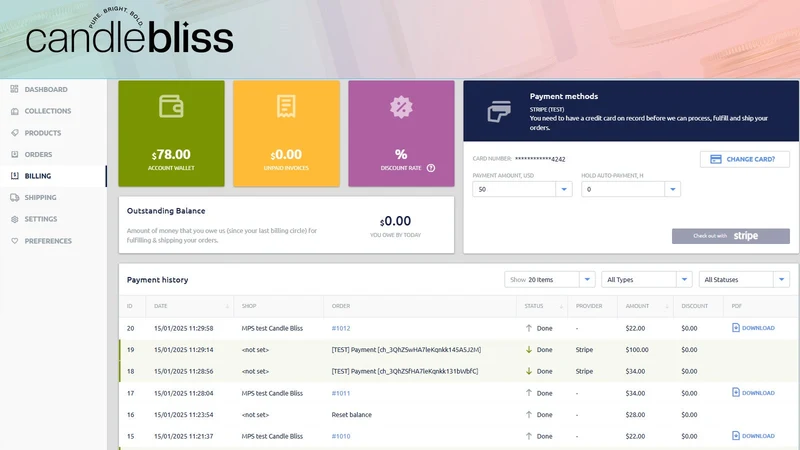Image resolution: width=800 pixels, height=450 pixels.
Task: Click the Billing invoice icon
Action: (x=14, y=176)
